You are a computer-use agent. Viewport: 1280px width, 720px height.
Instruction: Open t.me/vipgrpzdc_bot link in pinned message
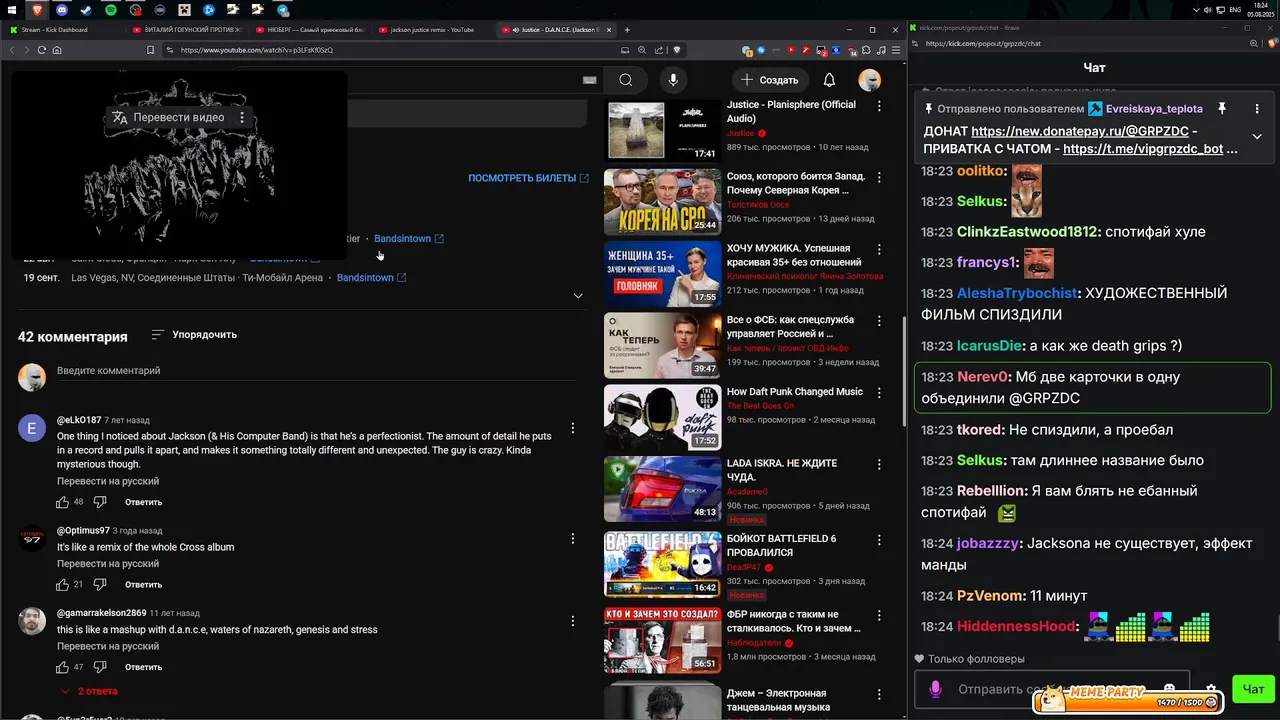point(1143,149)
